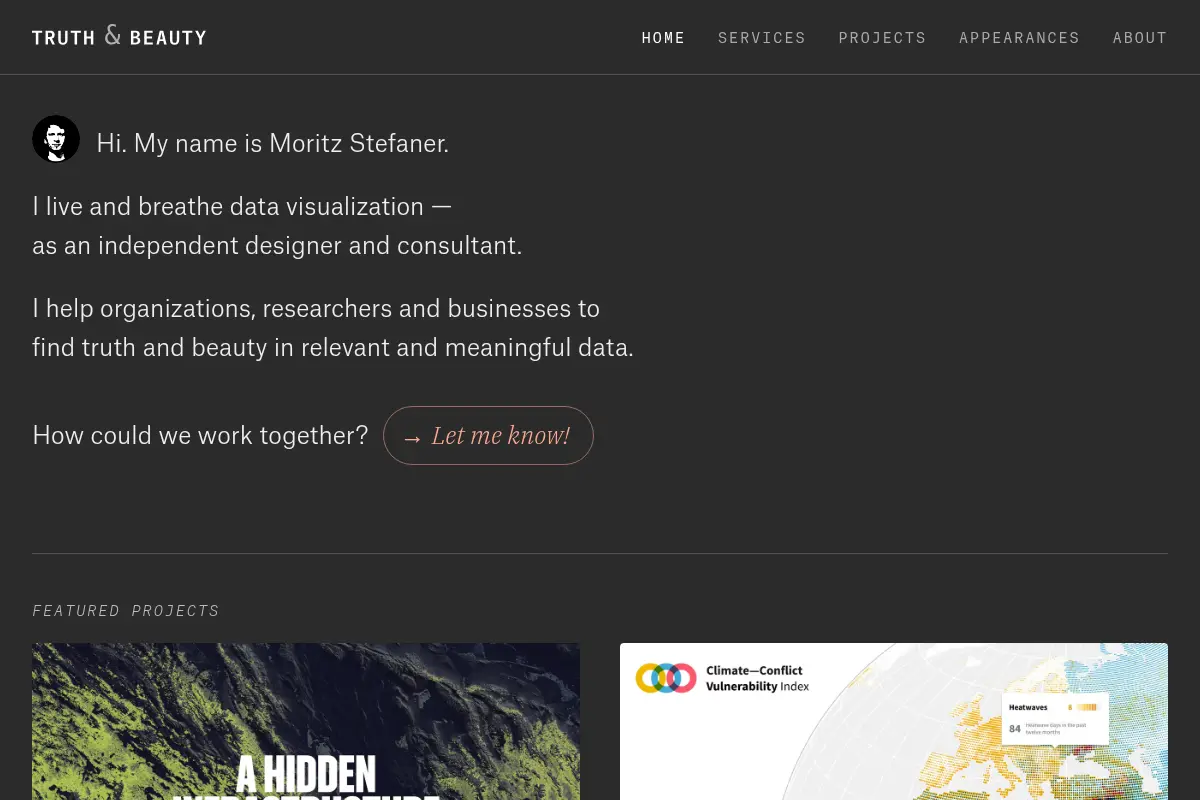The width and height of the screenshot is (1200, 800).
Task: Go to the Services page
Action: click(x=762, y=38)
